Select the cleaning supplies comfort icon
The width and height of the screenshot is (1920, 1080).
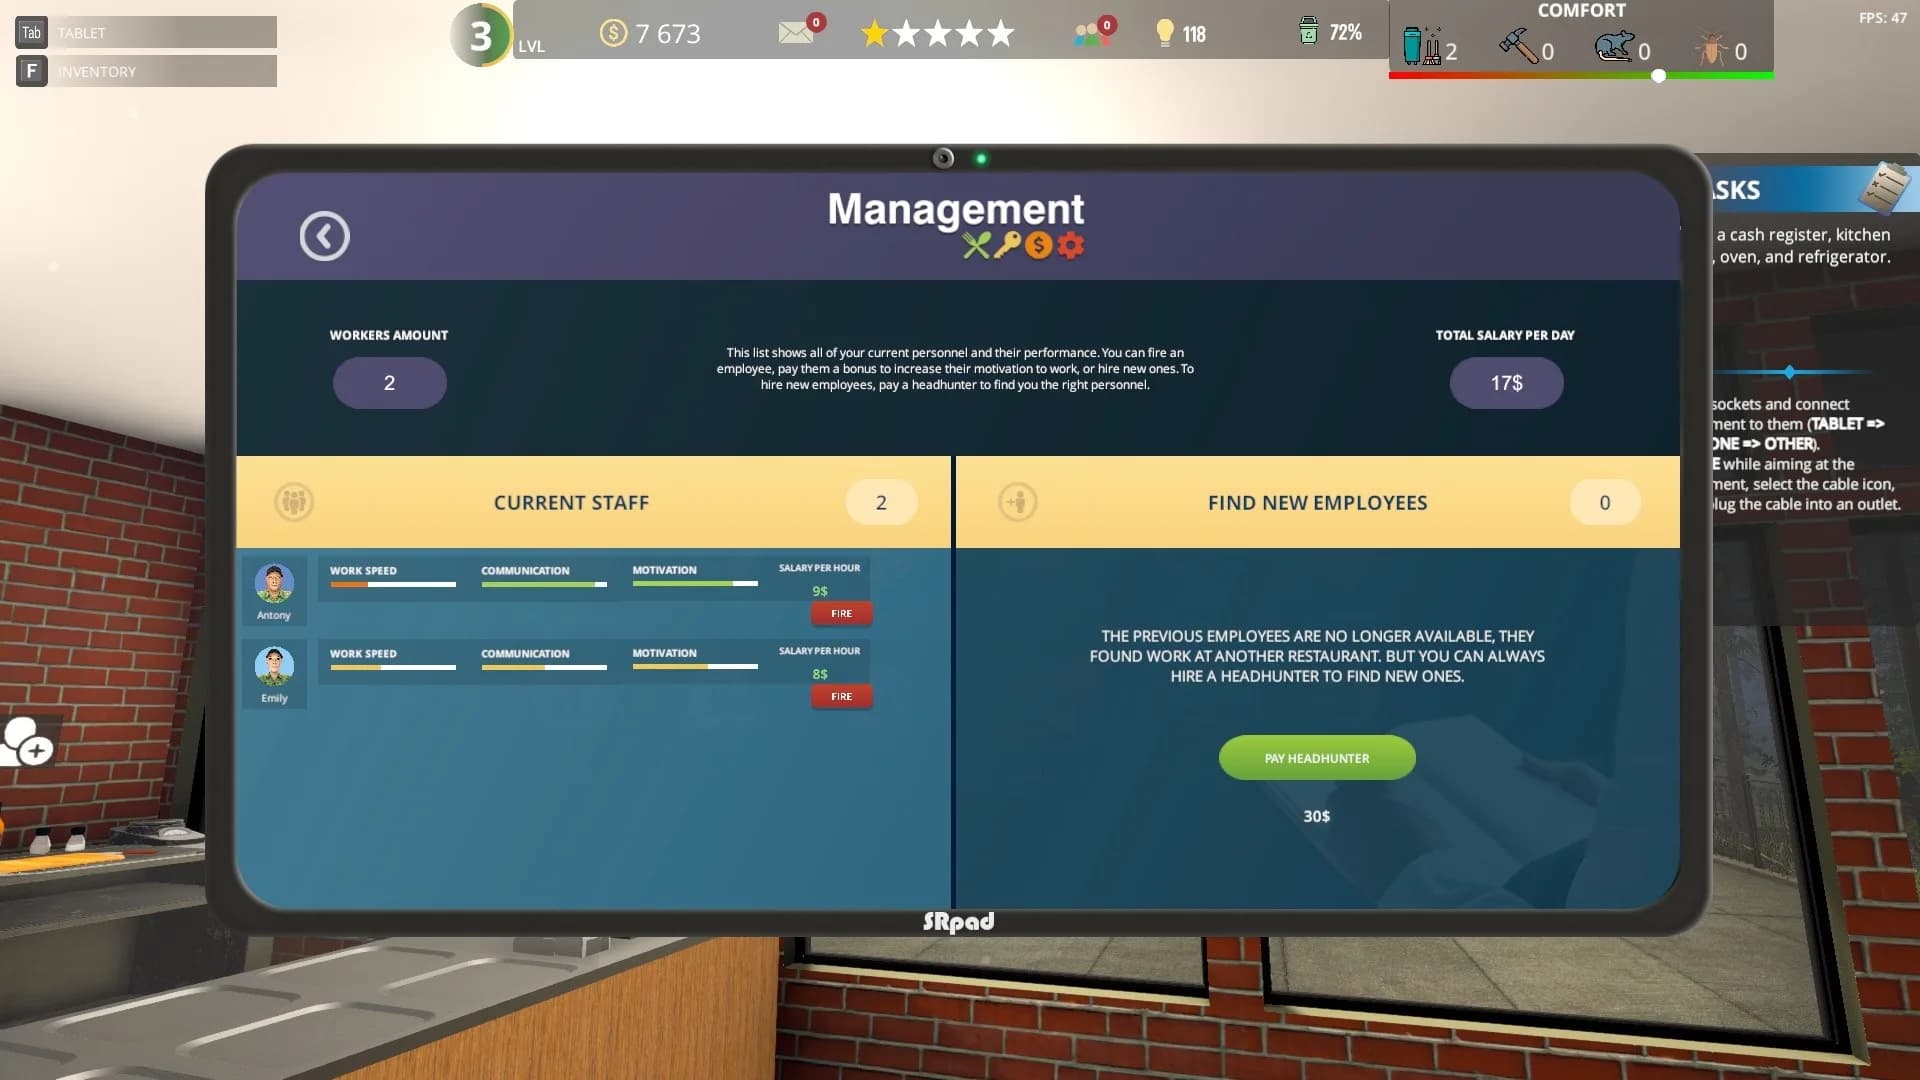coord(1421,46)
